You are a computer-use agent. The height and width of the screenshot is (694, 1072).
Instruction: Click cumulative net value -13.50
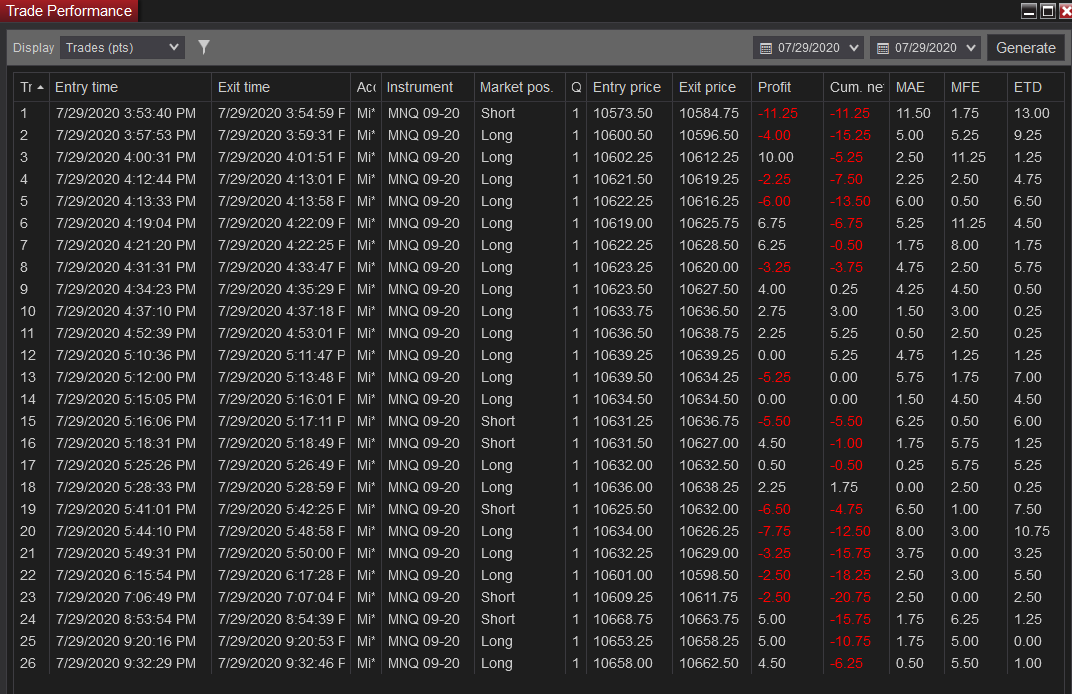coord(850,201)
